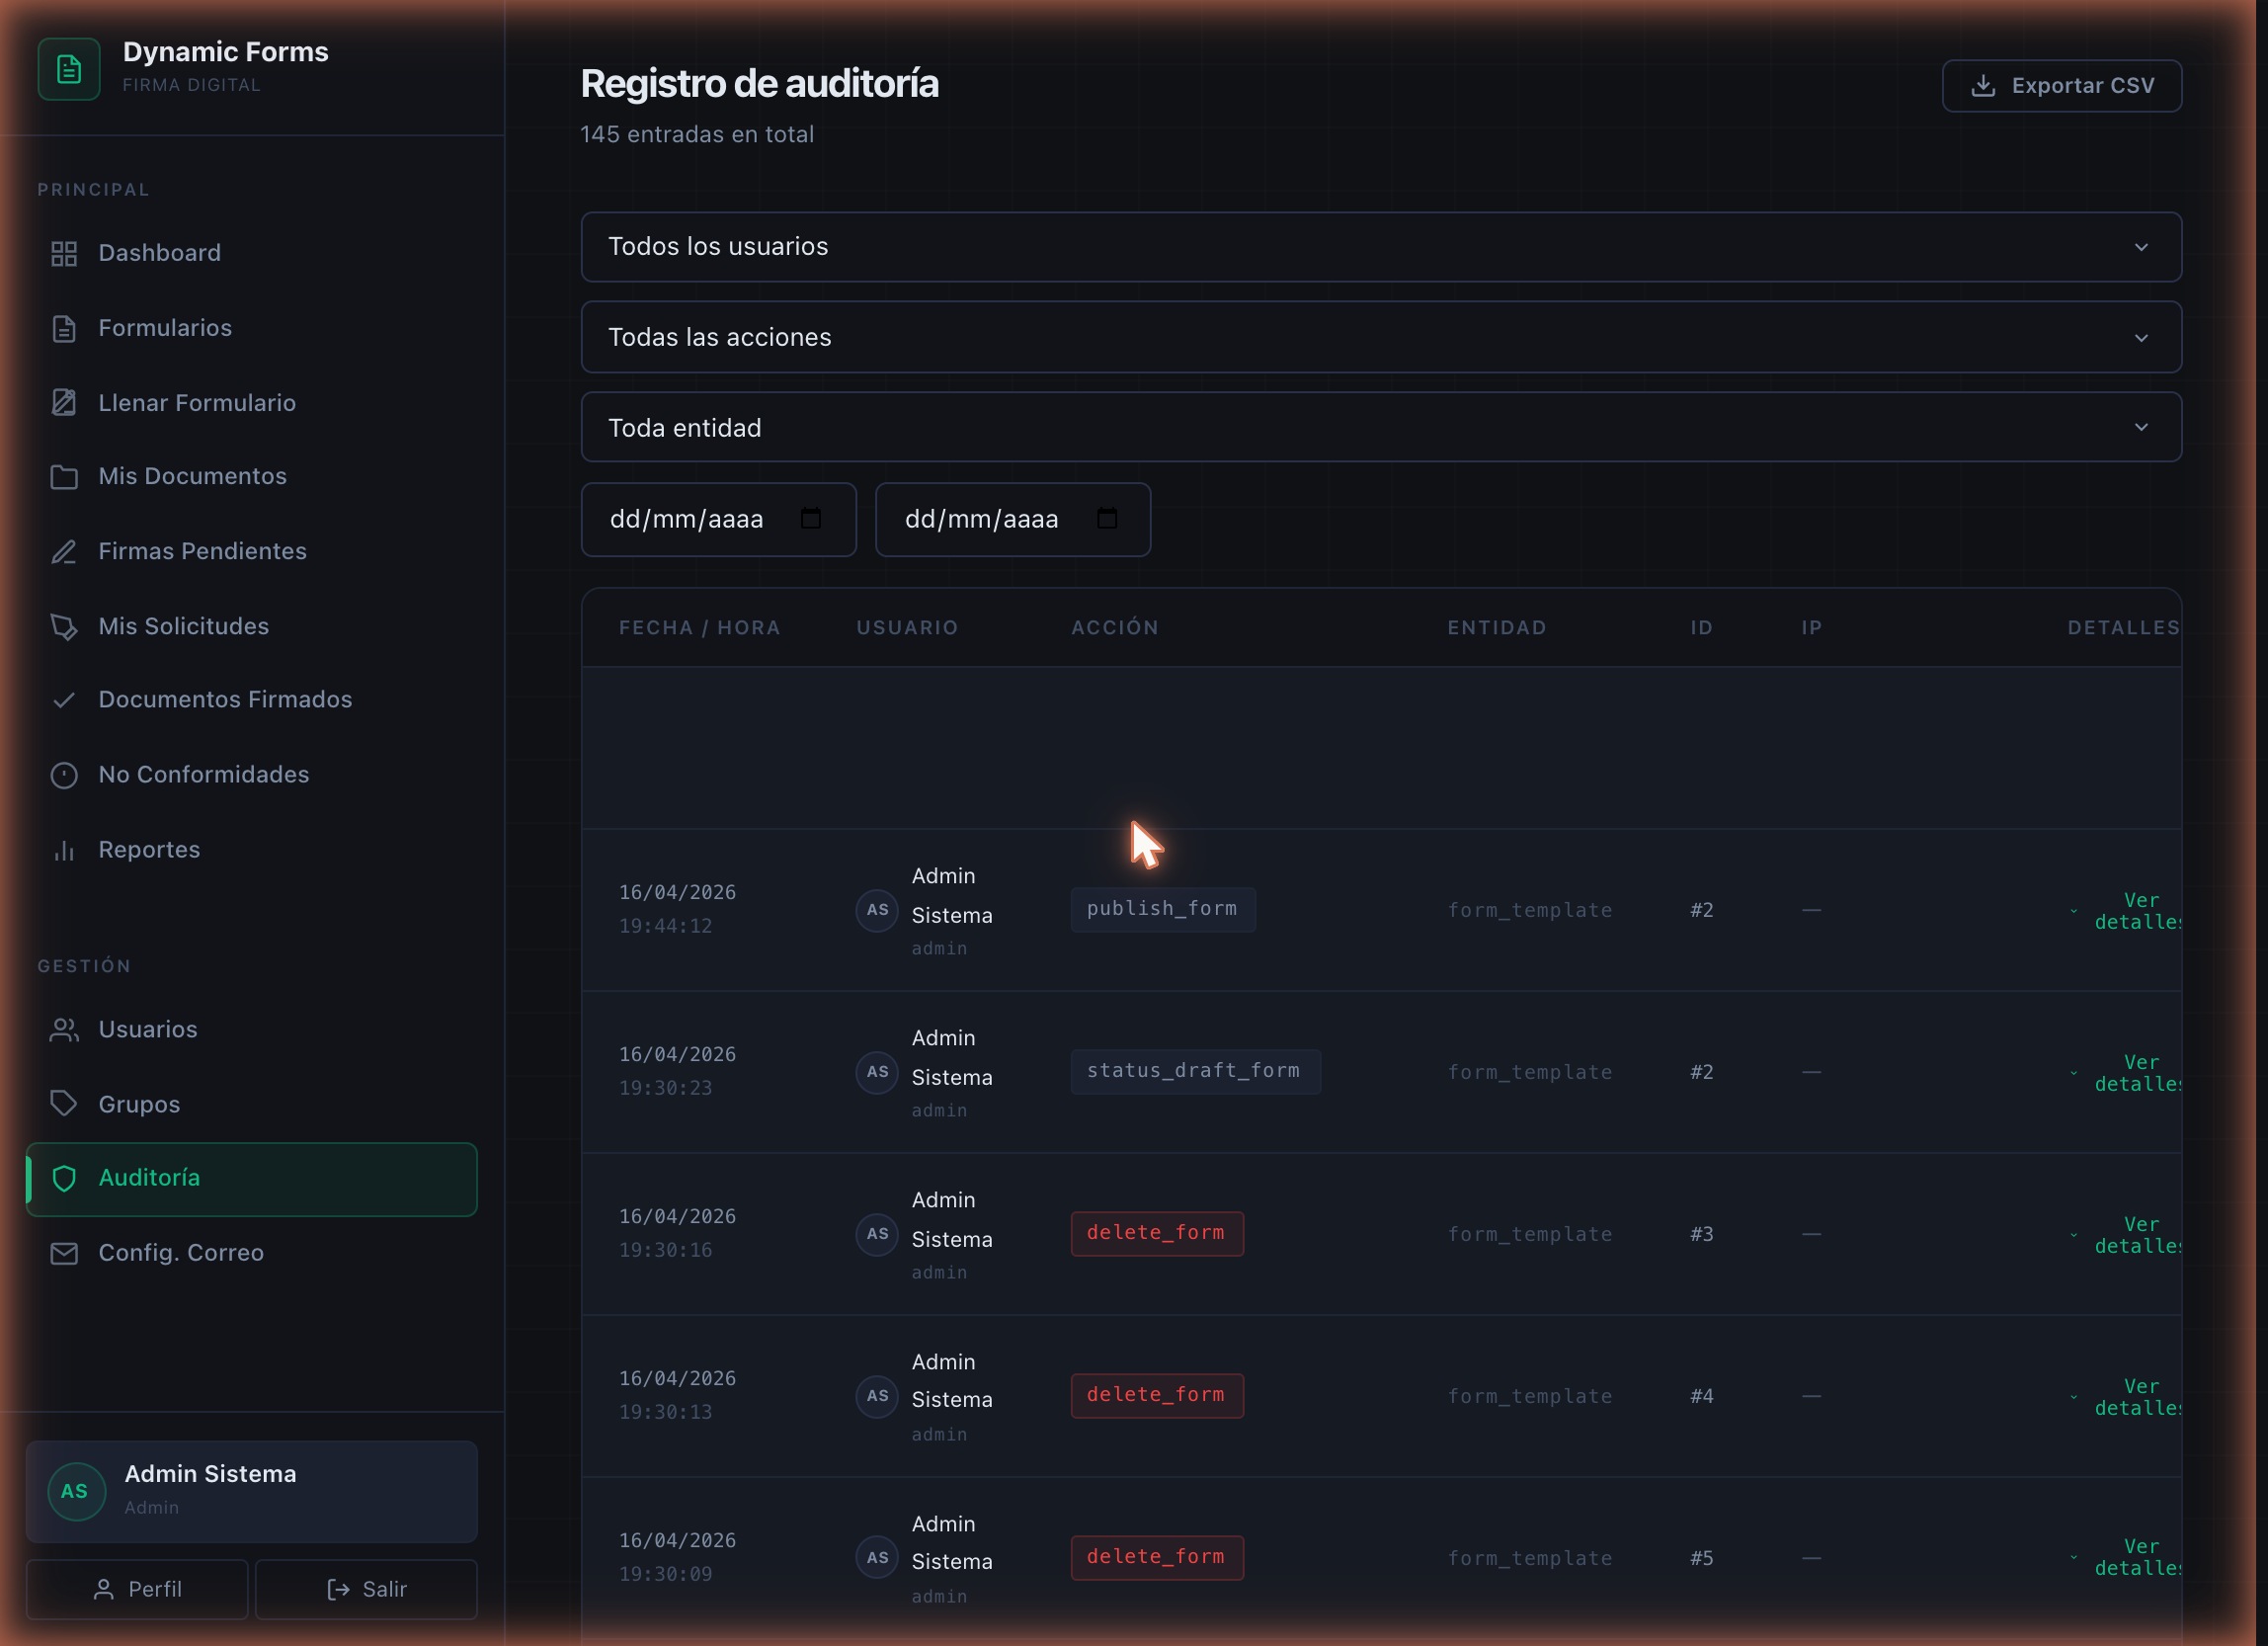Click the Dashboard grid icon

[64, 254]
